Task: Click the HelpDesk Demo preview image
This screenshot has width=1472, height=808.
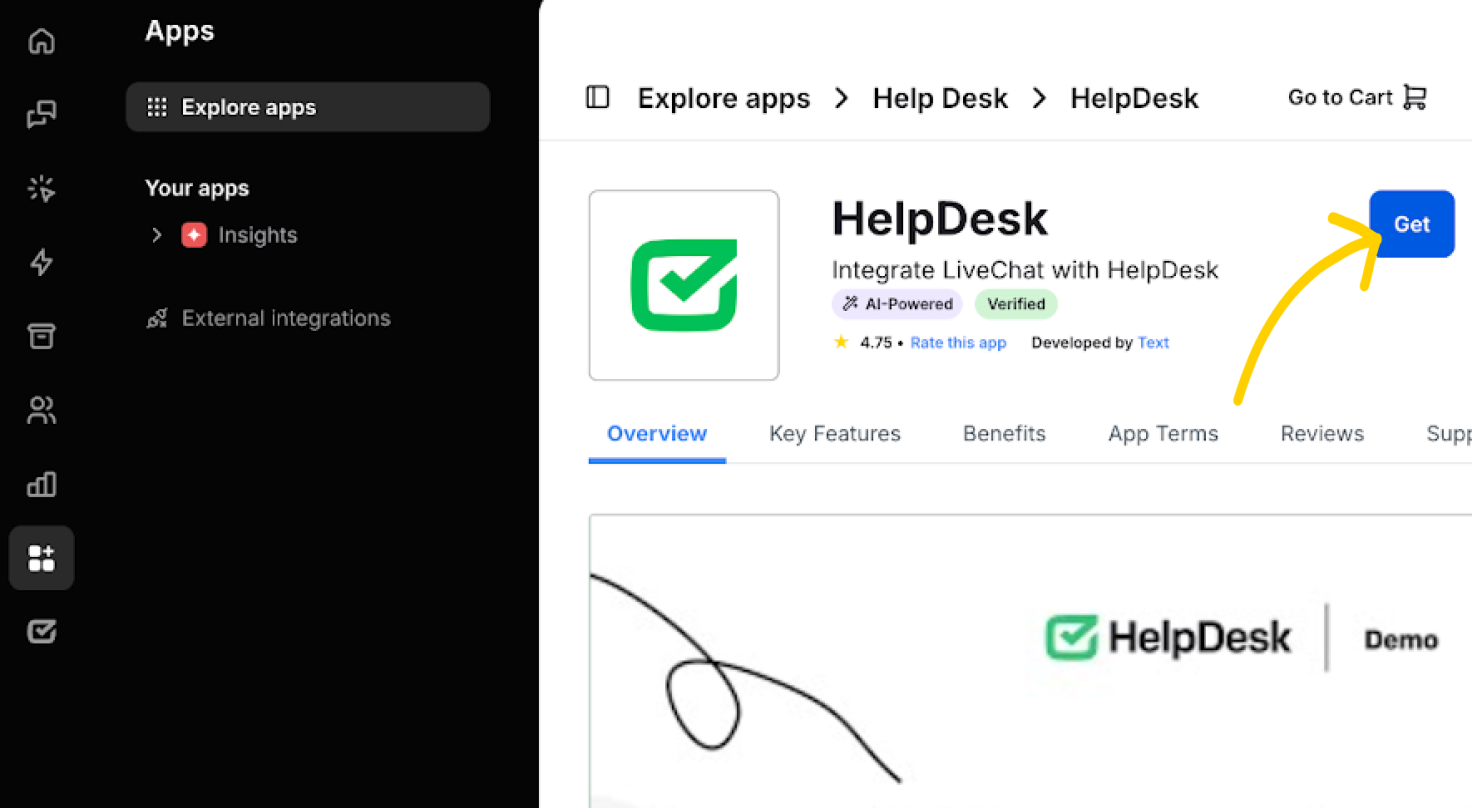Action: tap(1030, 661)
